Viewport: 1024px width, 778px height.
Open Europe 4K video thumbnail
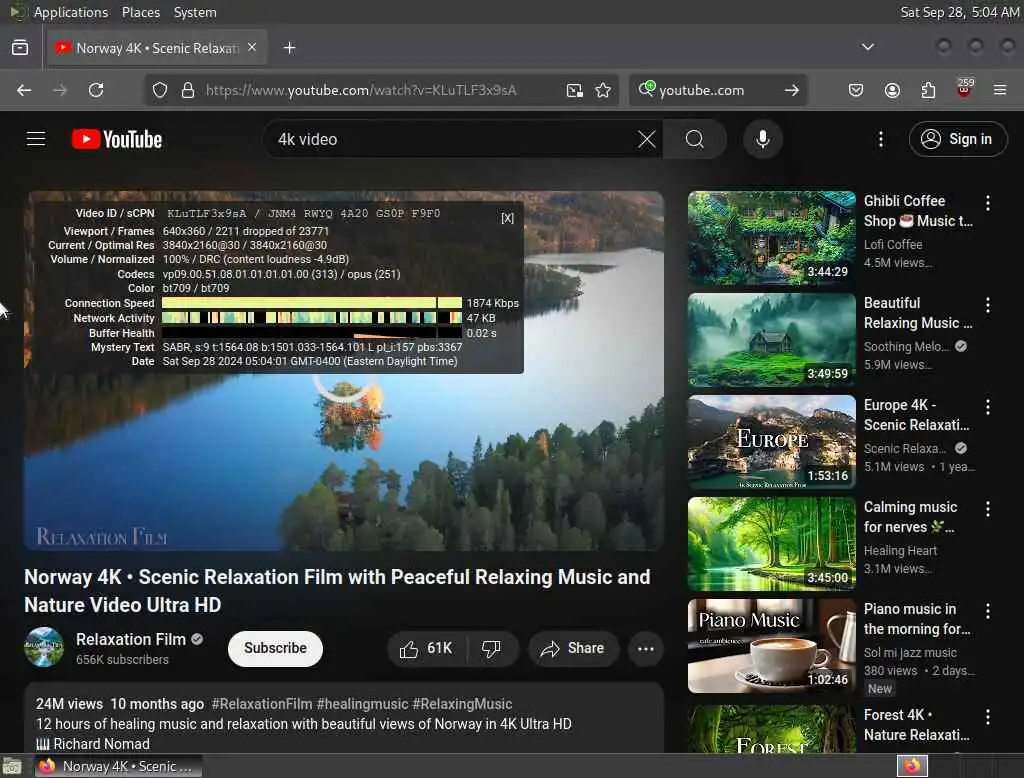click(x=771, y=442)
